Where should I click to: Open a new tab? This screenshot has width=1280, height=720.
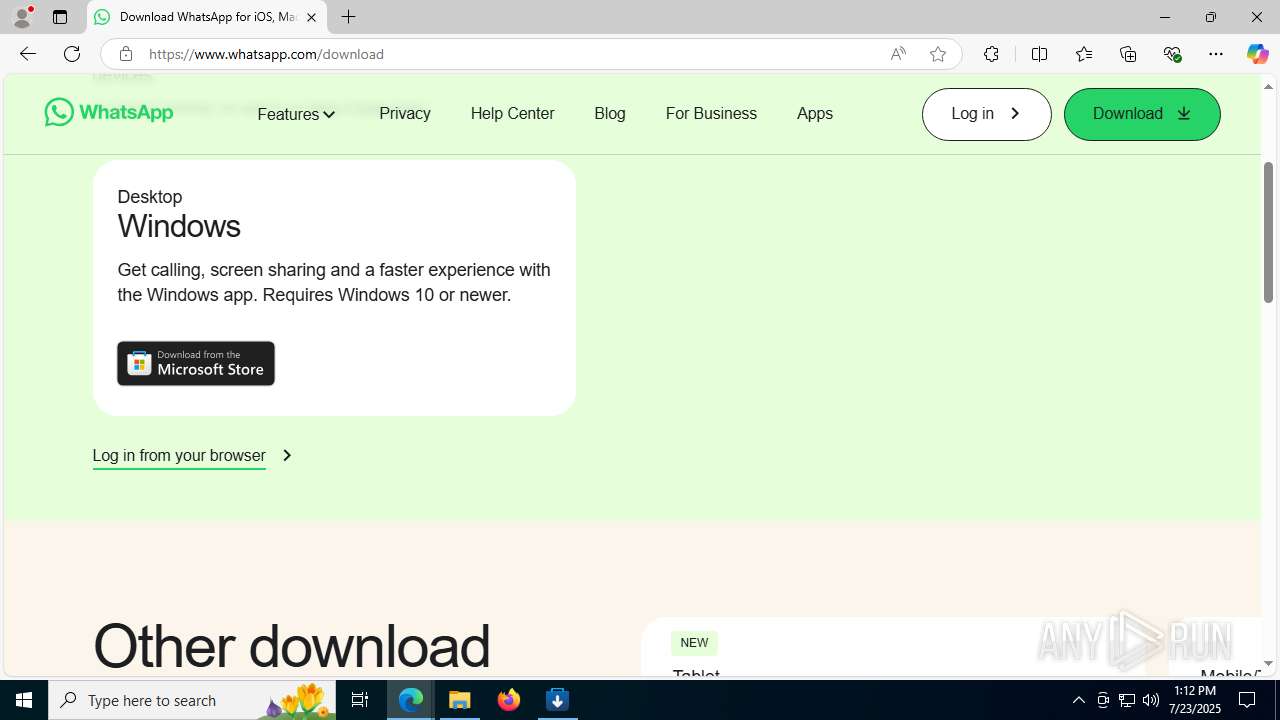[x=348, y=17]
